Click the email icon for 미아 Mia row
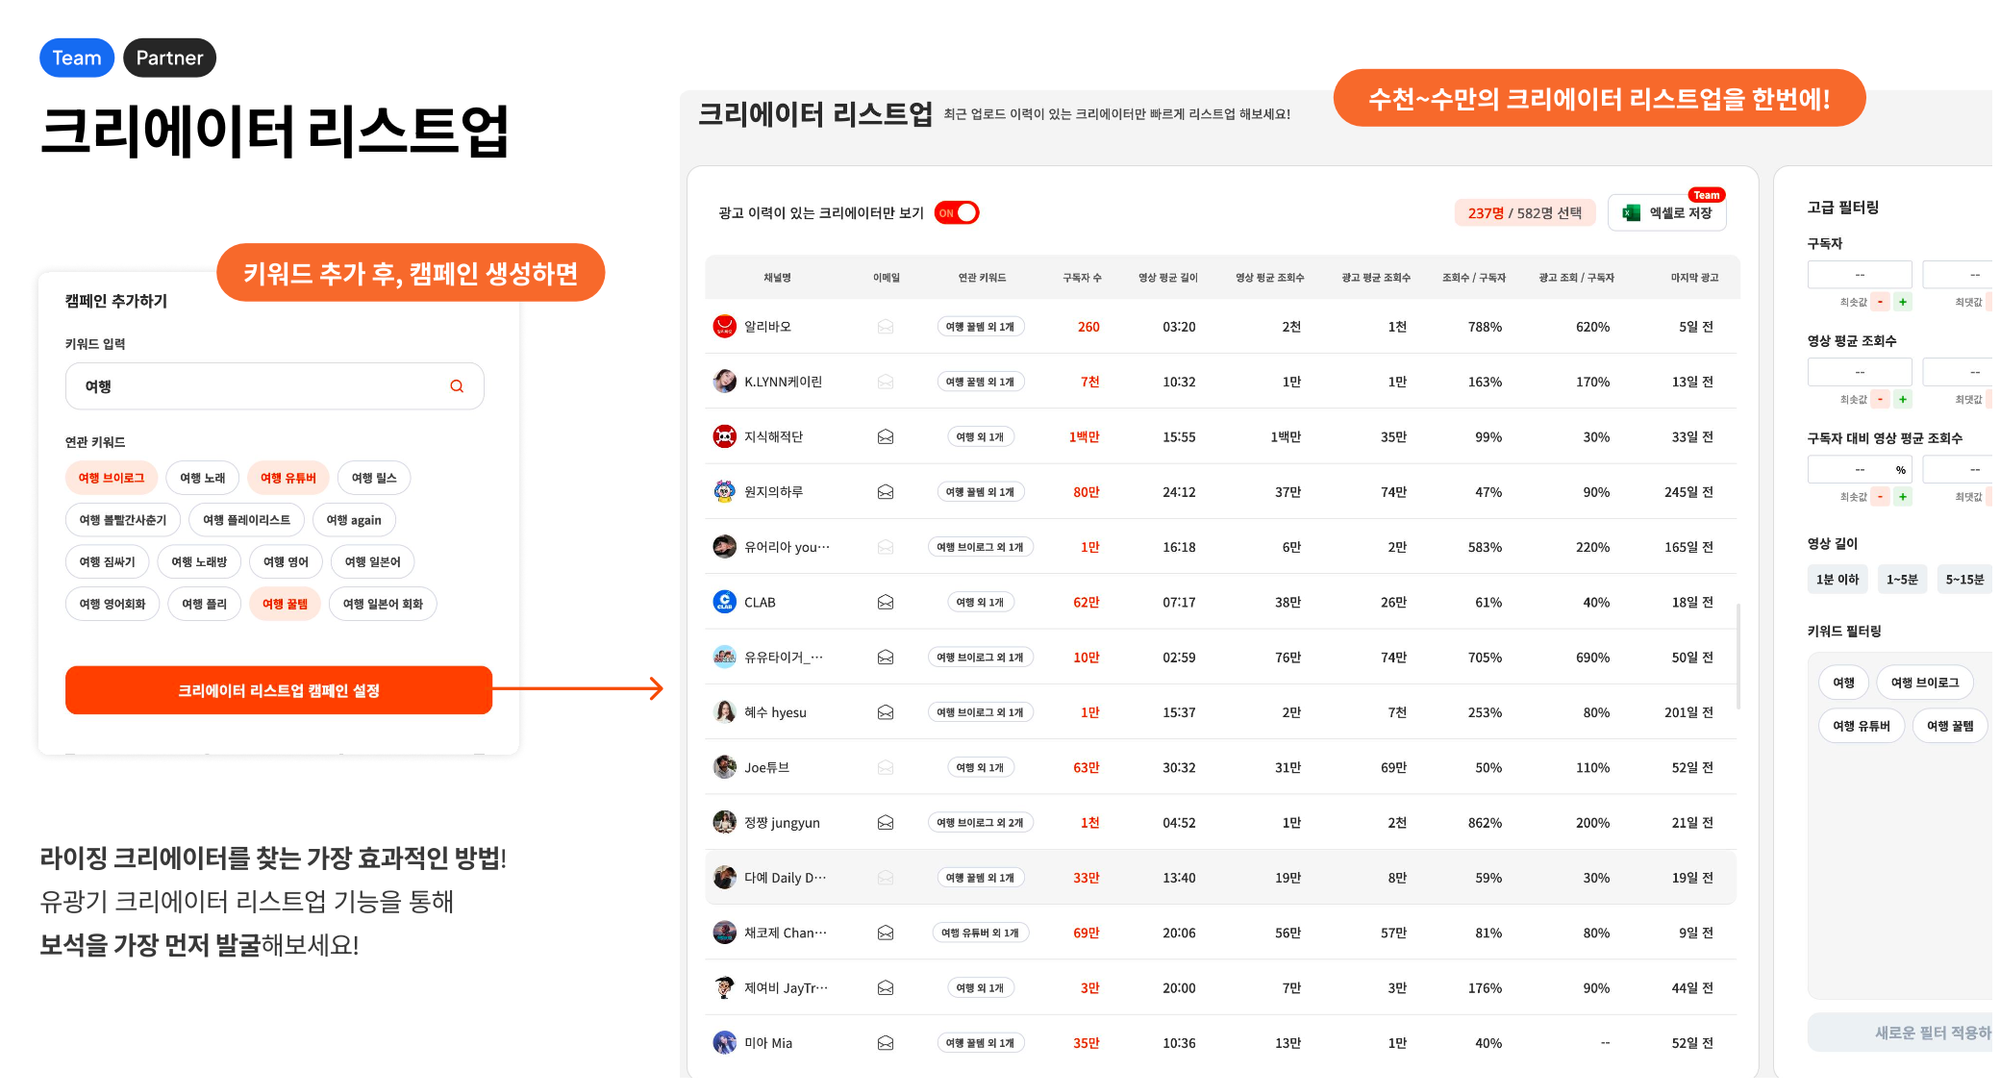Screen dimensions: 2000x1092 pos(885,1042)
